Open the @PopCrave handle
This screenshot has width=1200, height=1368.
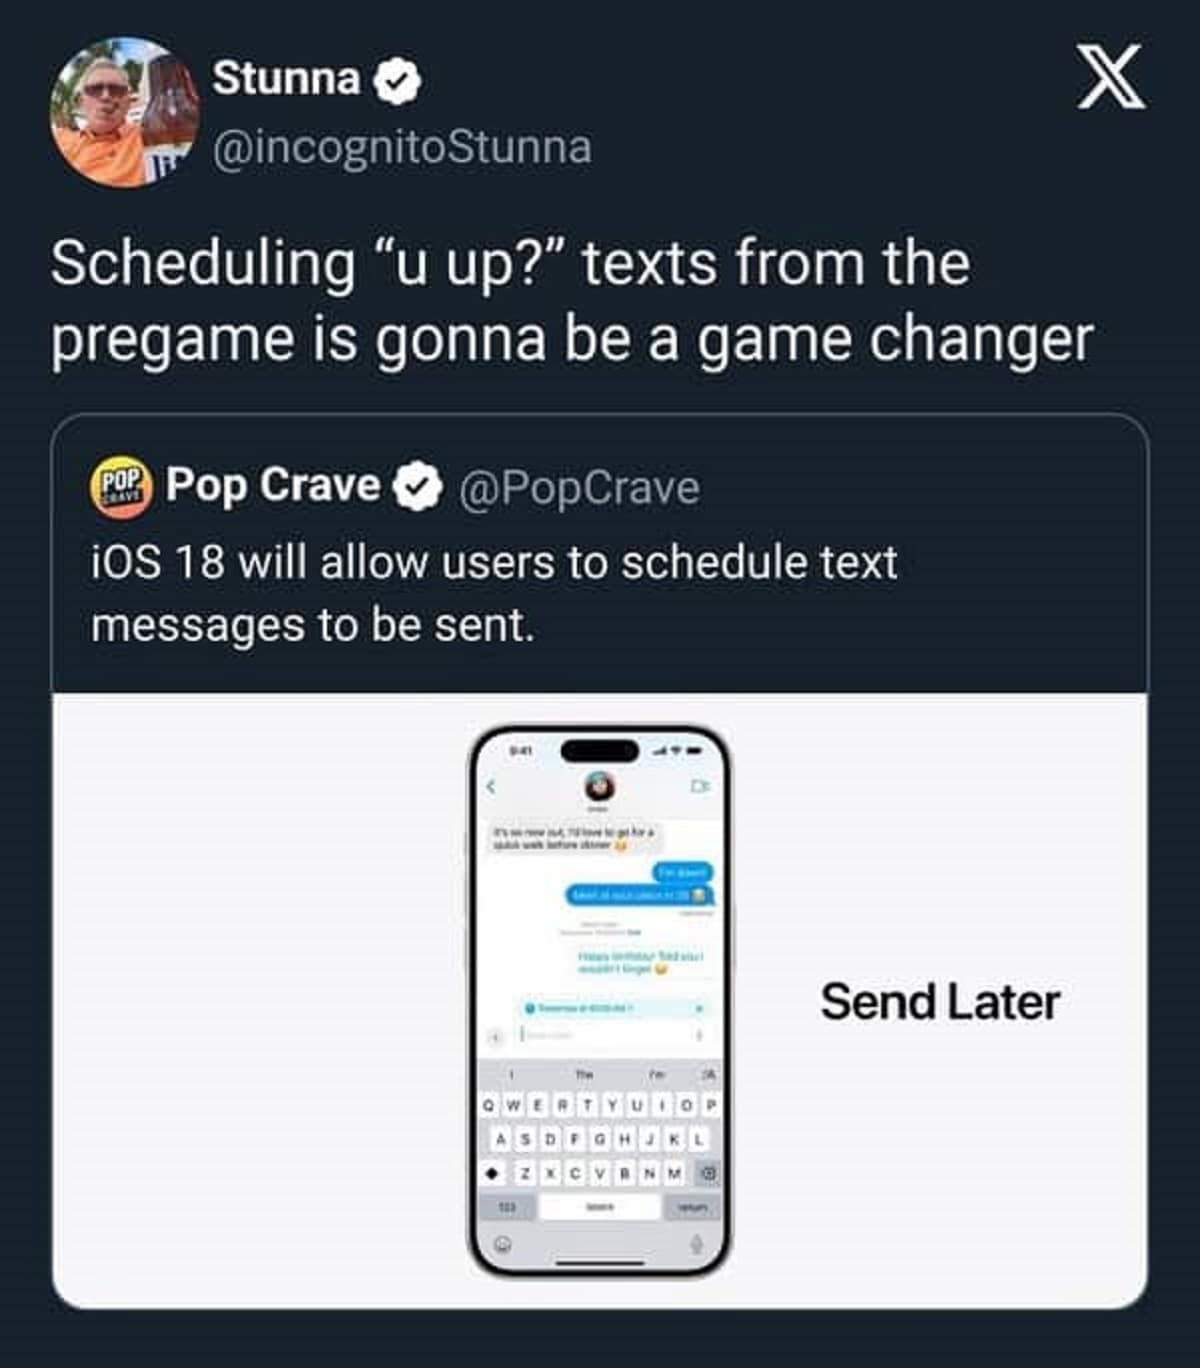579,488
